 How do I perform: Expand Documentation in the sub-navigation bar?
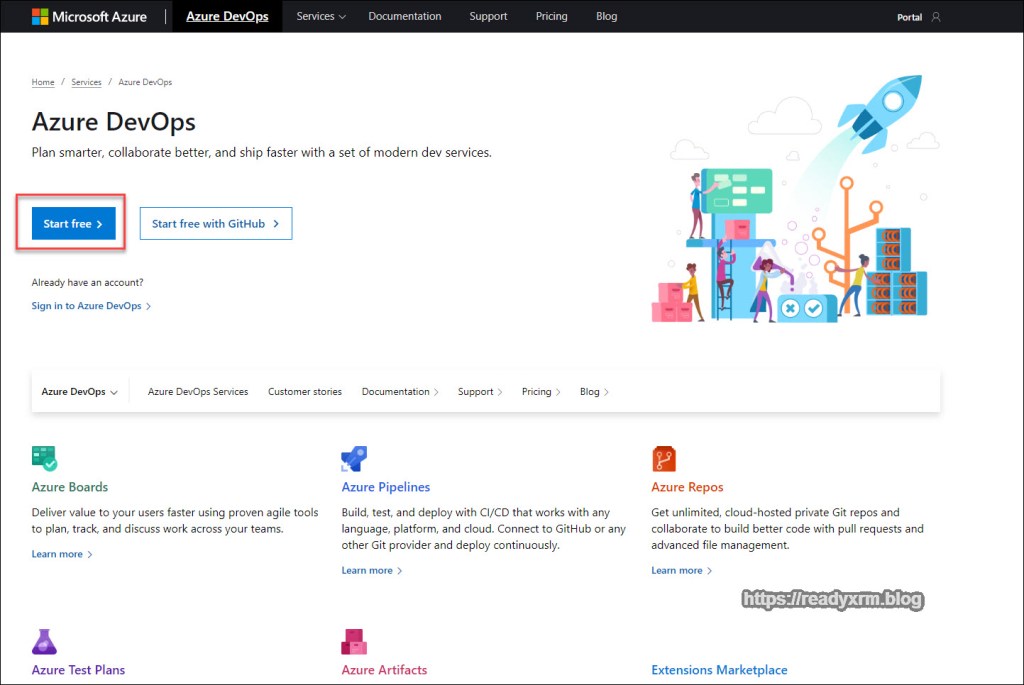(400, 392)
